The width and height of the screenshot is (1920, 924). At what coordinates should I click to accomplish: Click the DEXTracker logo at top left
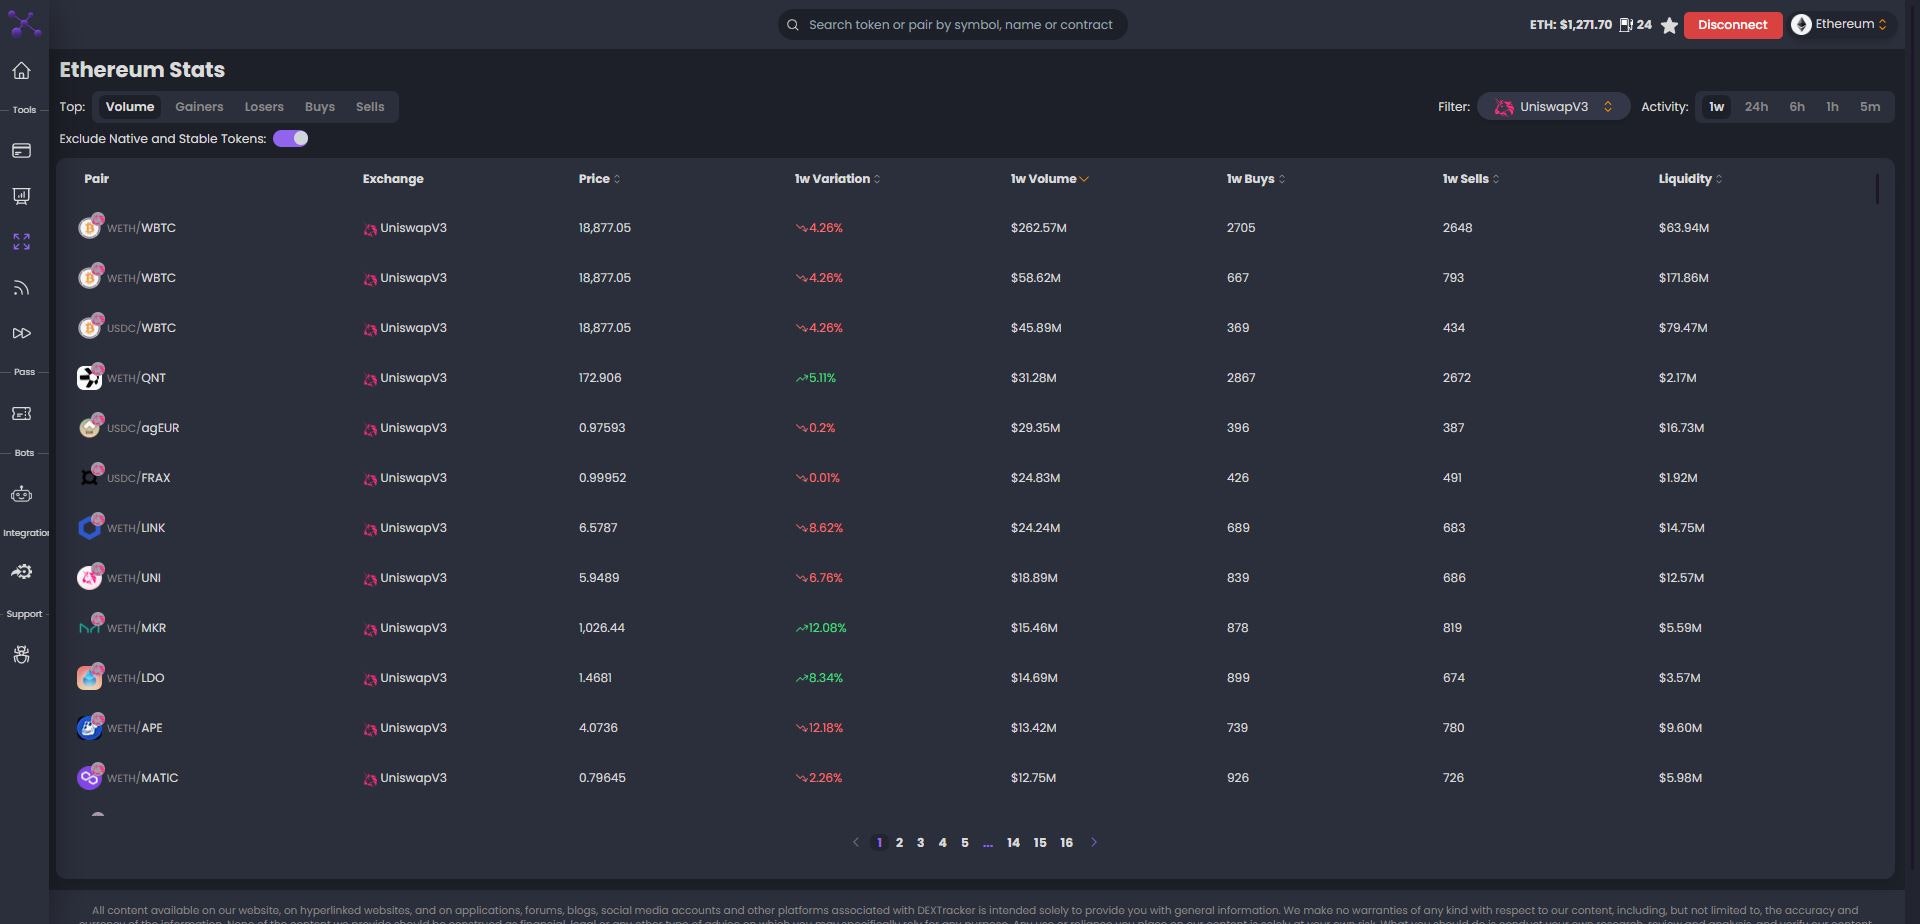click(24, 24)
